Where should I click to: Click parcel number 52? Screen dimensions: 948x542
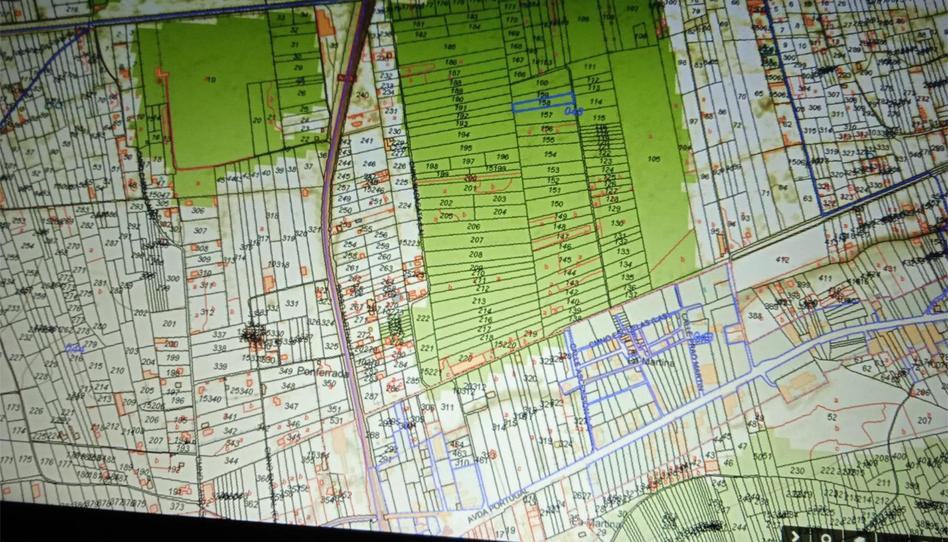(831, 416)
